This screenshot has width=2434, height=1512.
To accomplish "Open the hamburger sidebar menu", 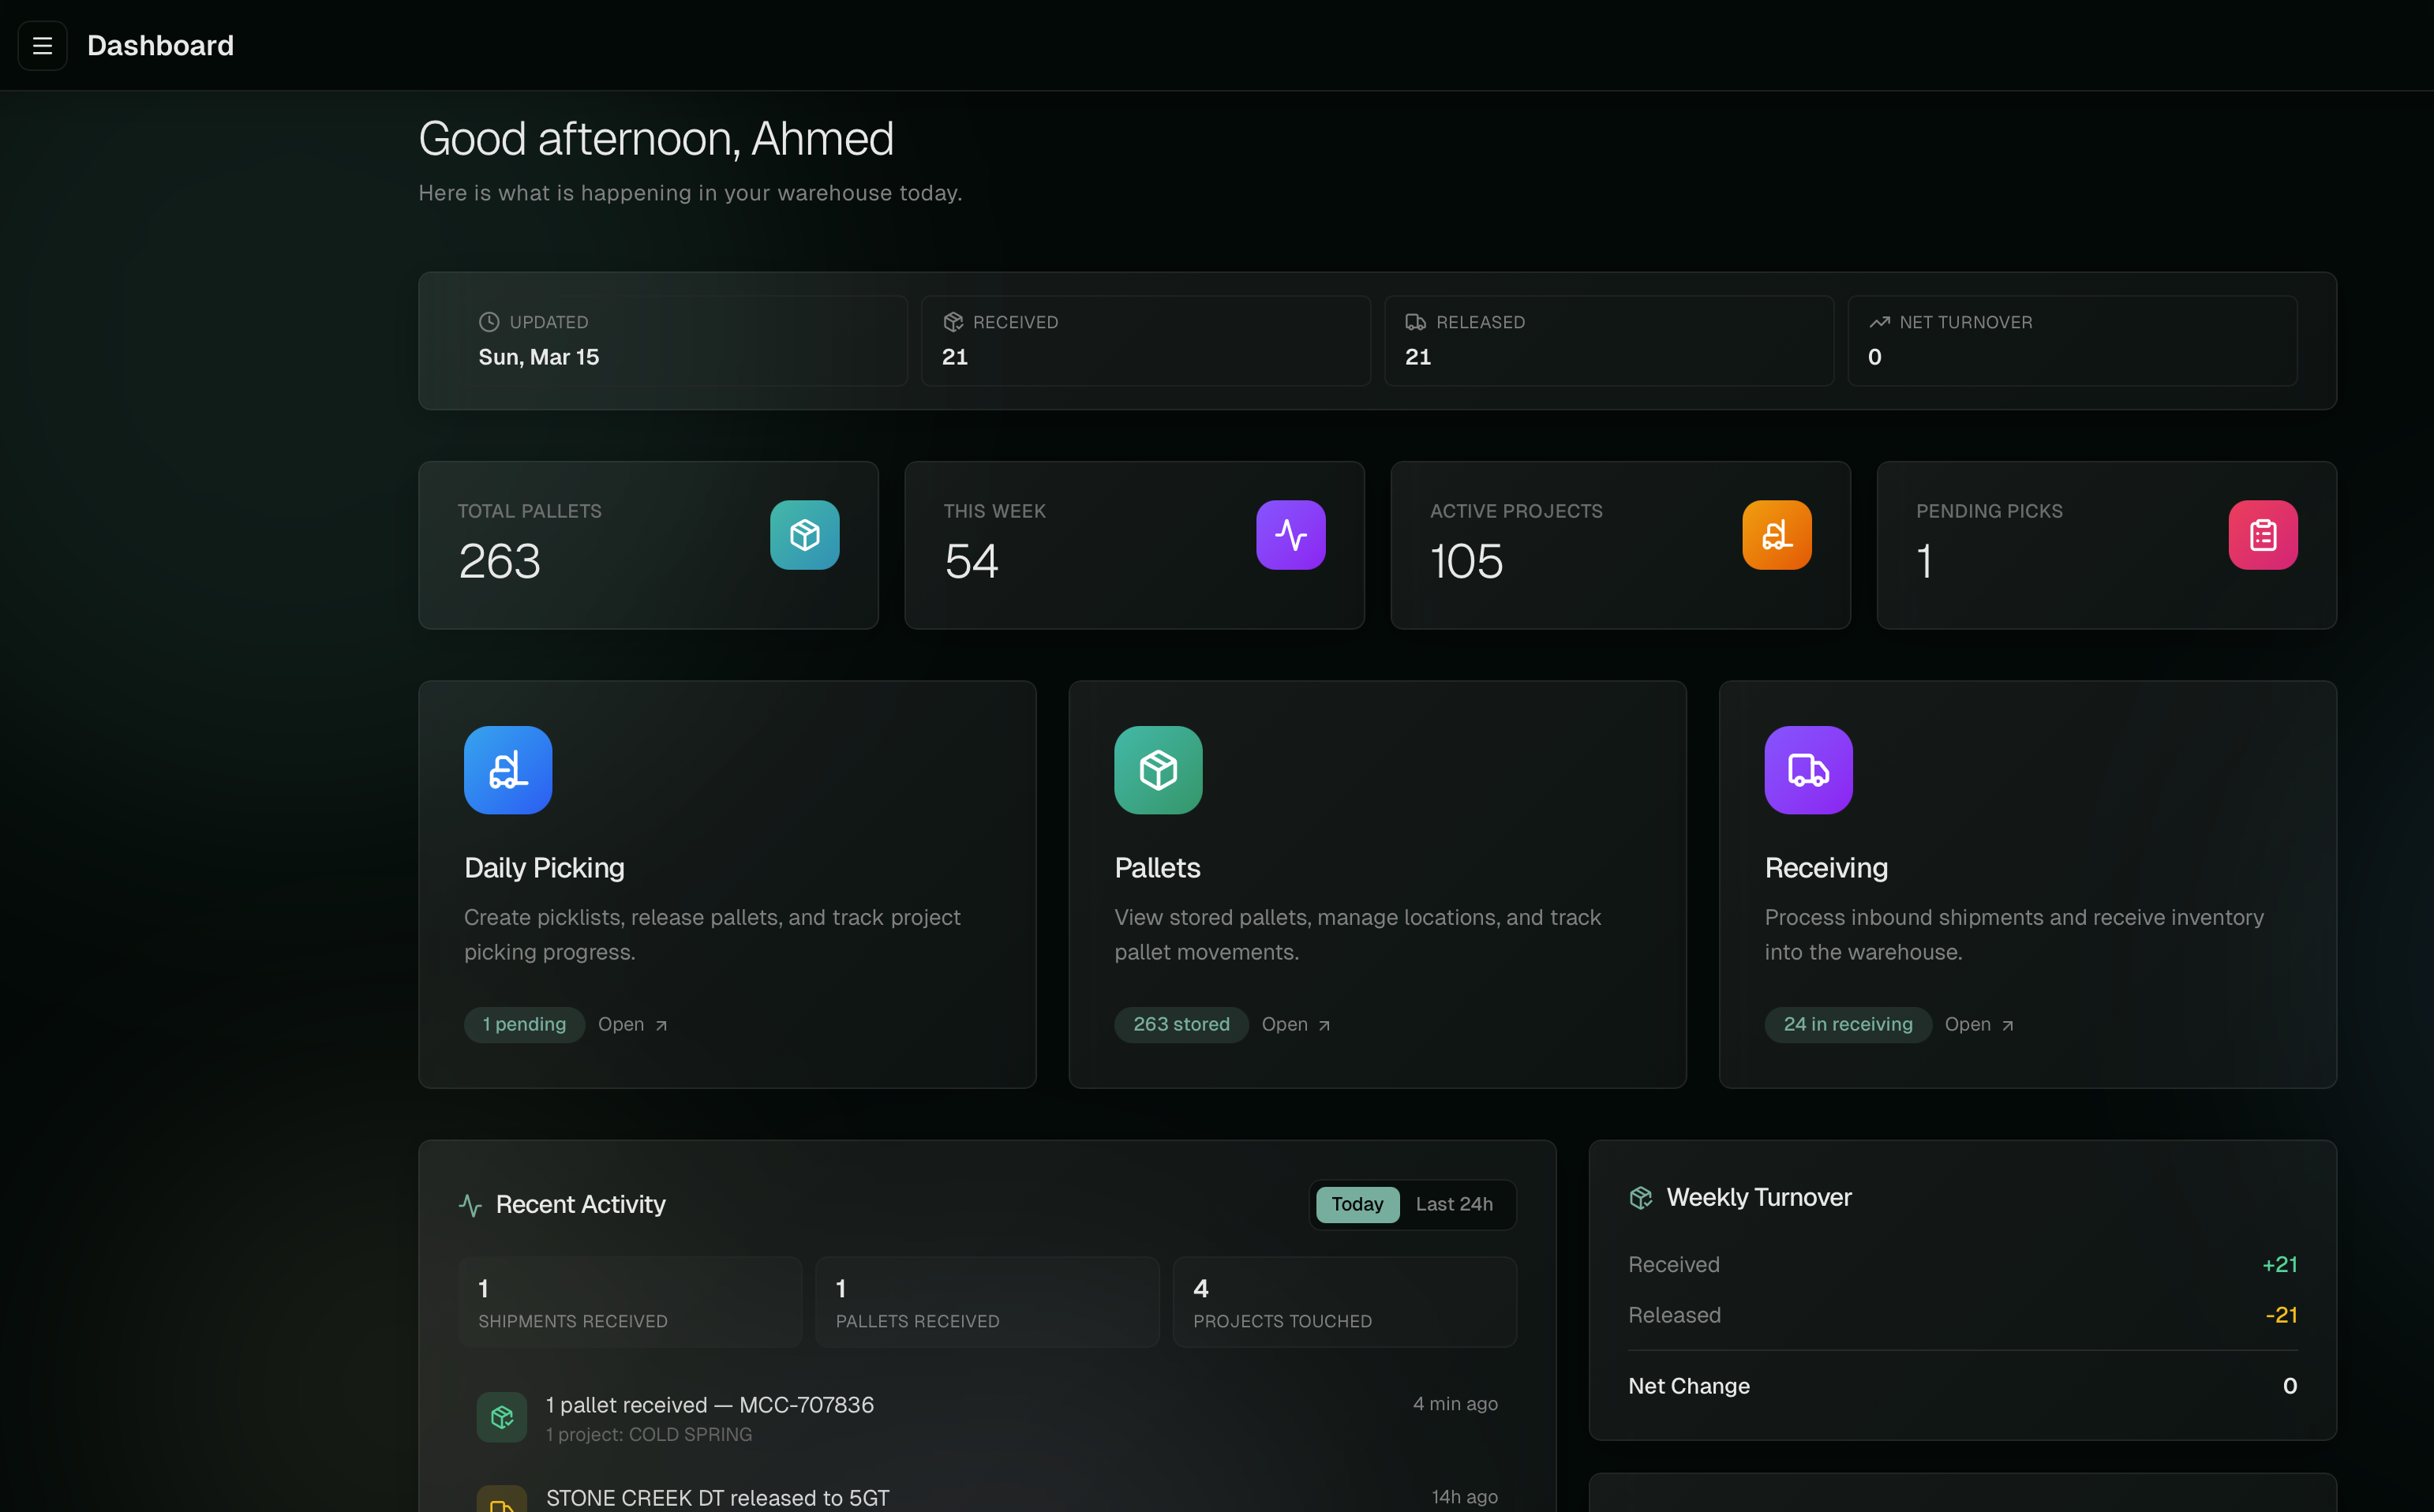I will coord(42,46).
